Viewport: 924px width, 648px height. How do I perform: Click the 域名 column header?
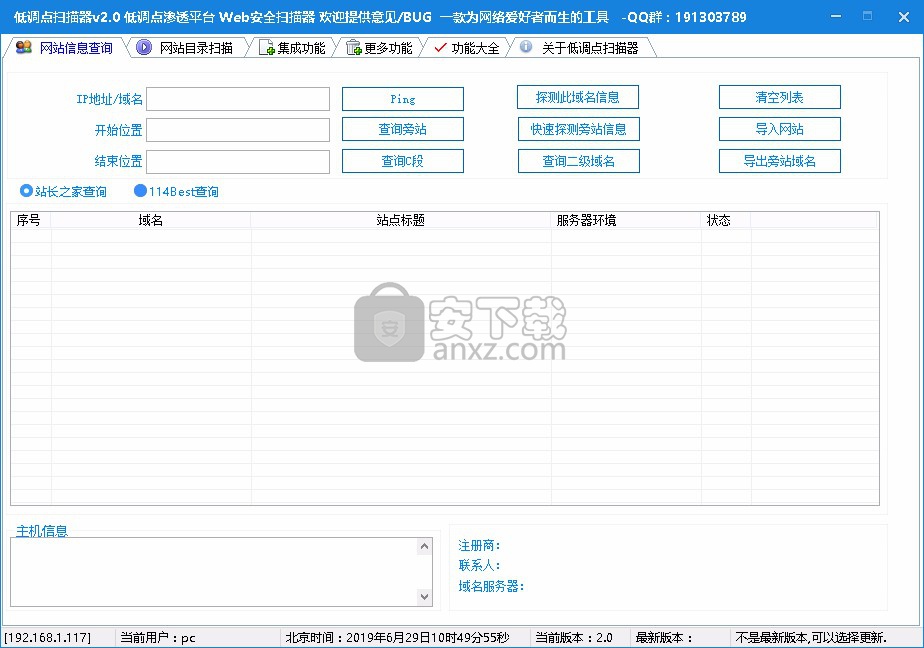pyautogui.click(x=151, y=220)
